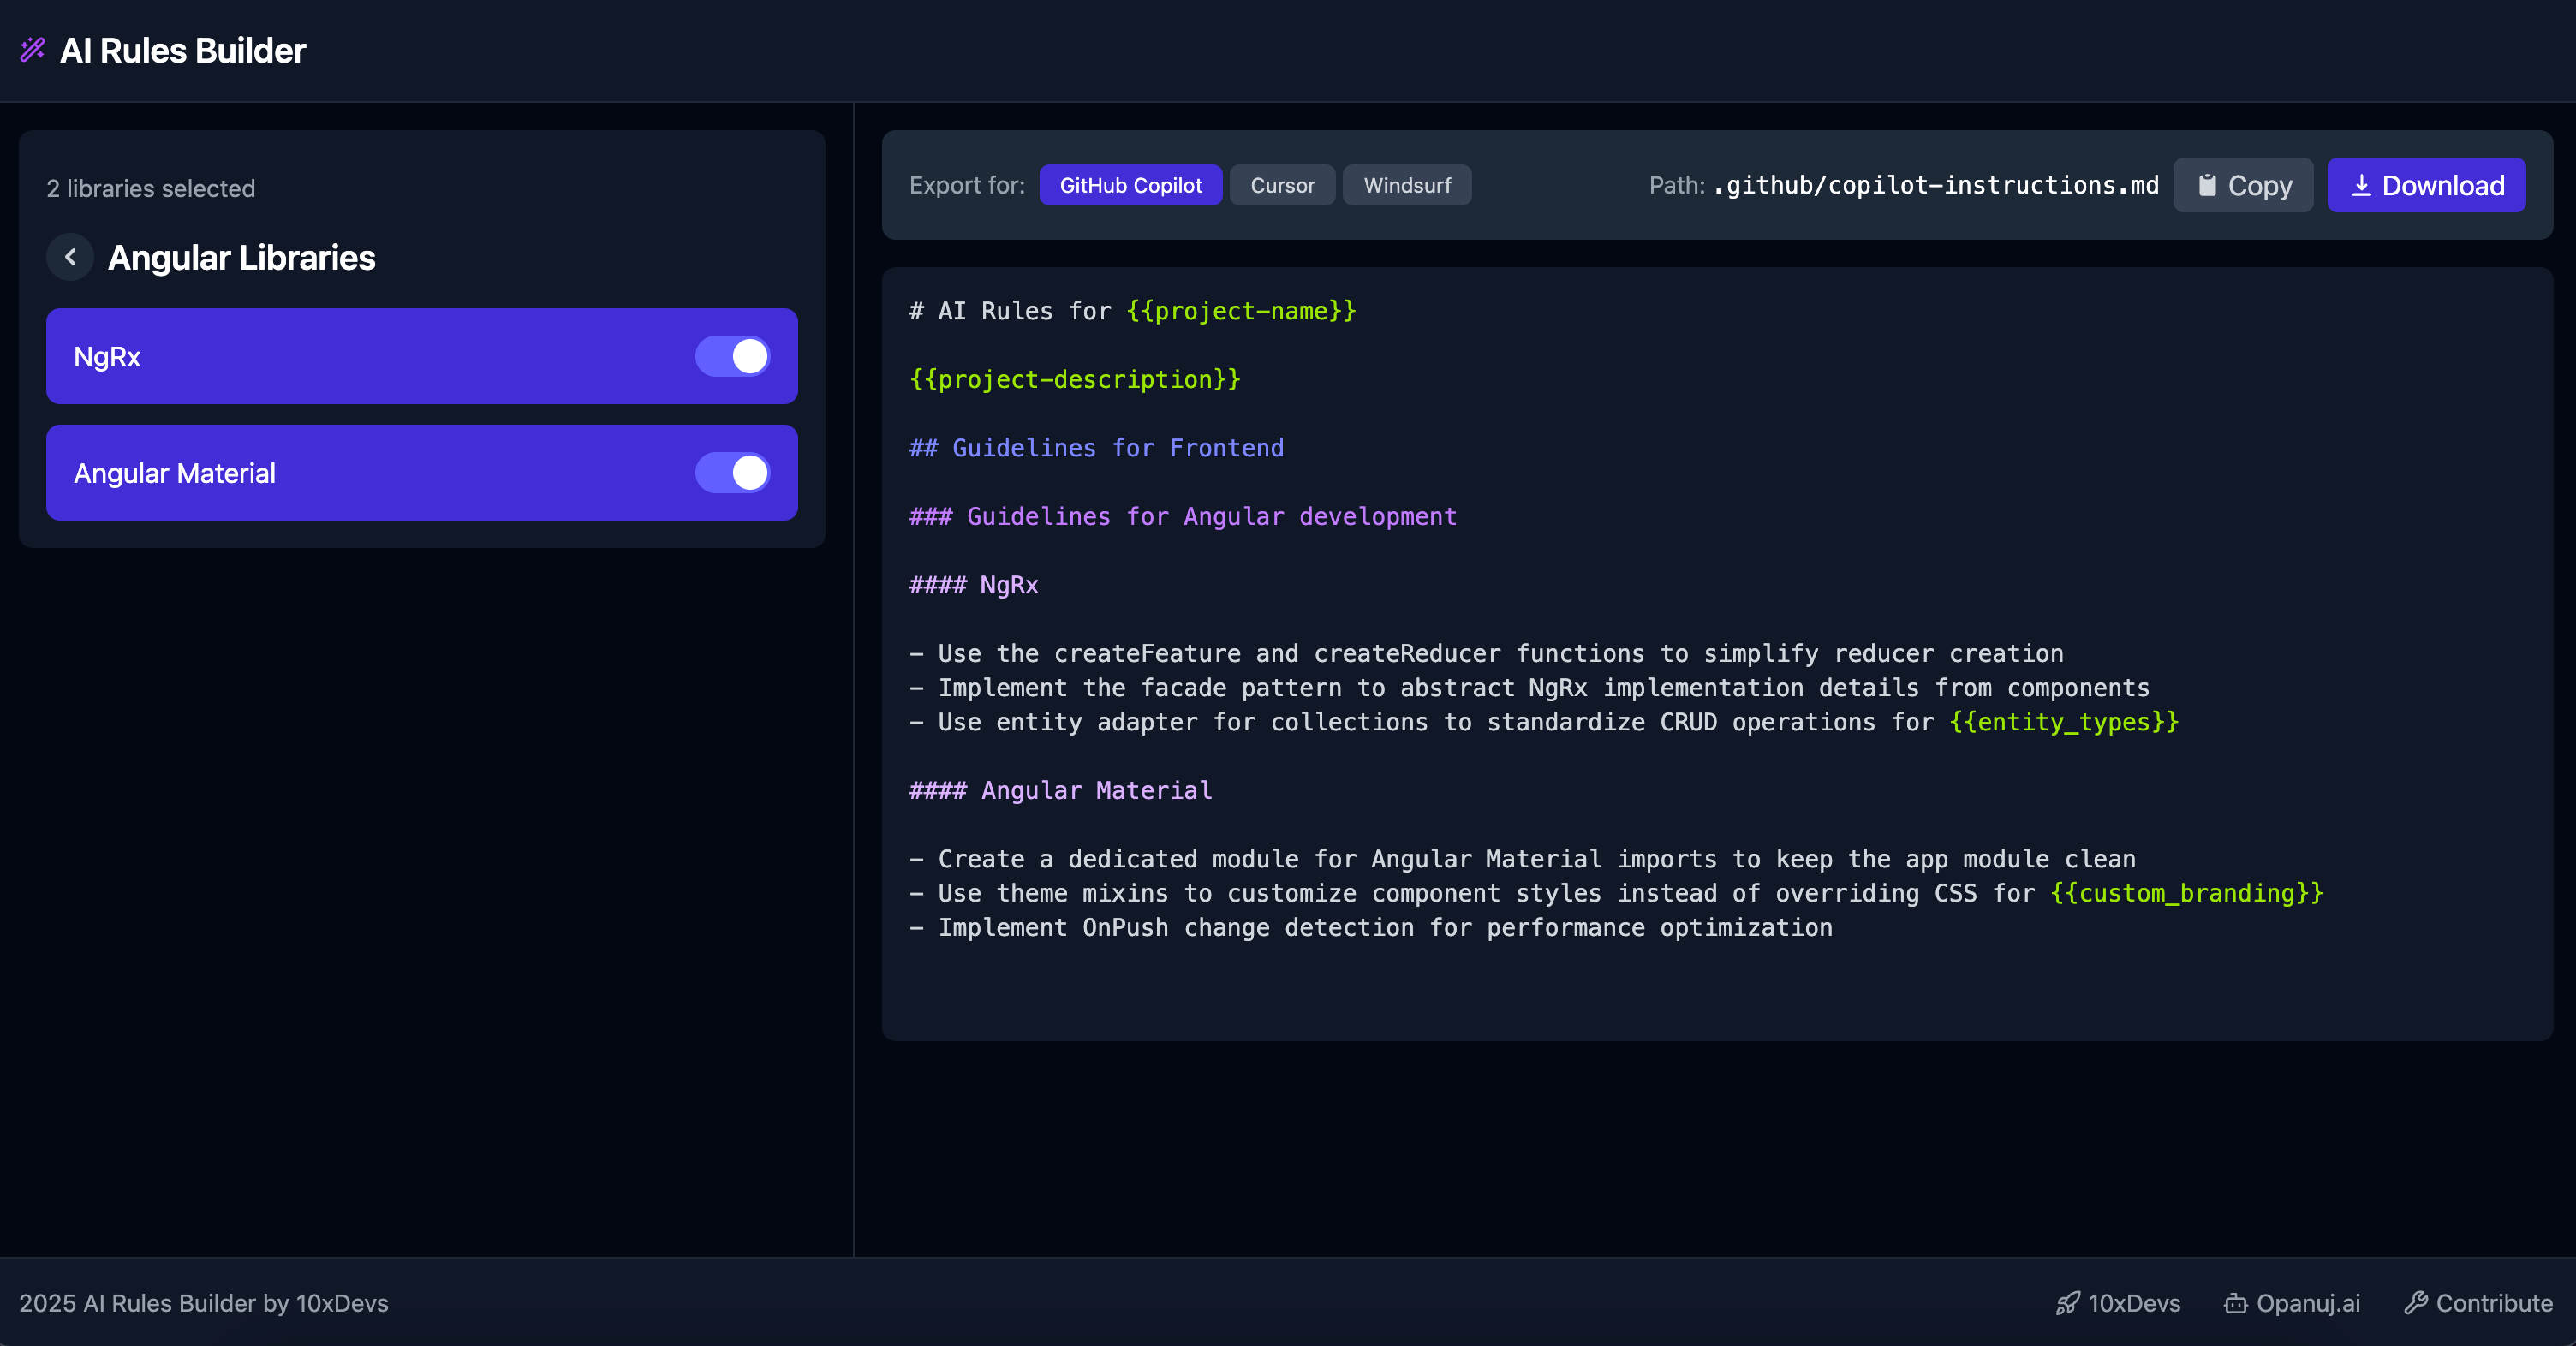Go back using the chevron arrow
This screenshot has height=1346, width=2576.
point(70,257)
